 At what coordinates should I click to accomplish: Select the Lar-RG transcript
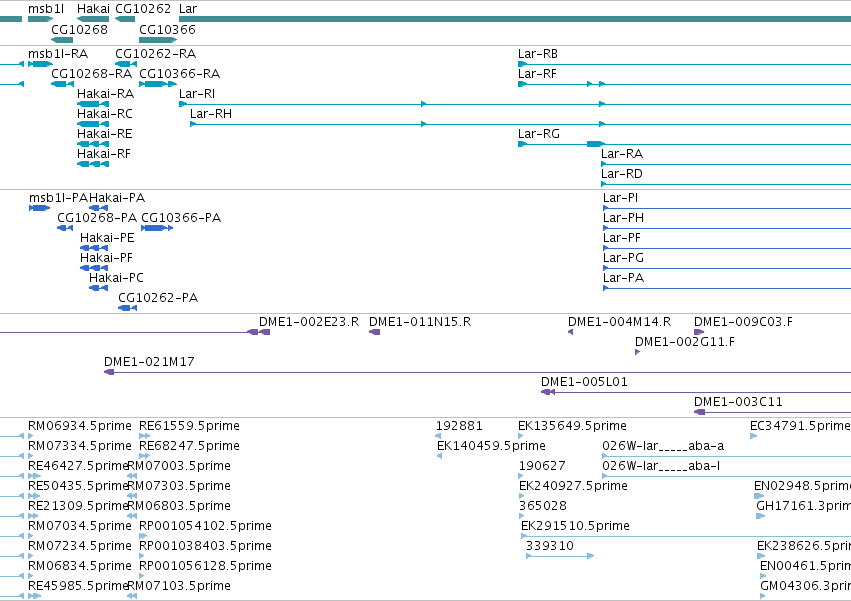tap(539, 134)
